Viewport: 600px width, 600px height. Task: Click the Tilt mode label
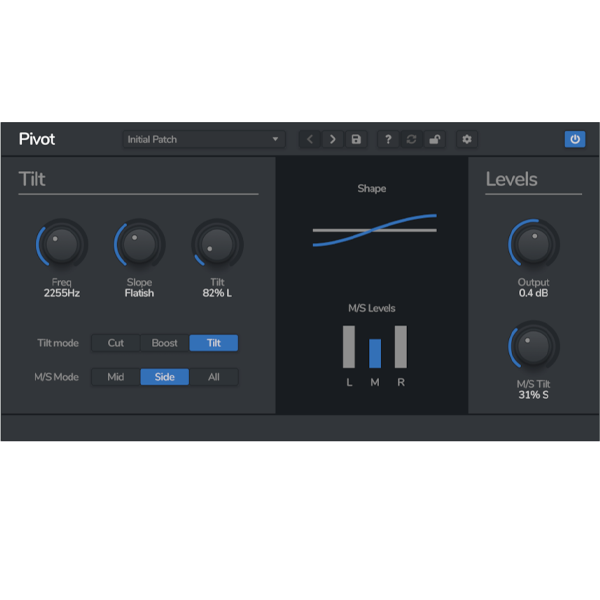(58, 343)
